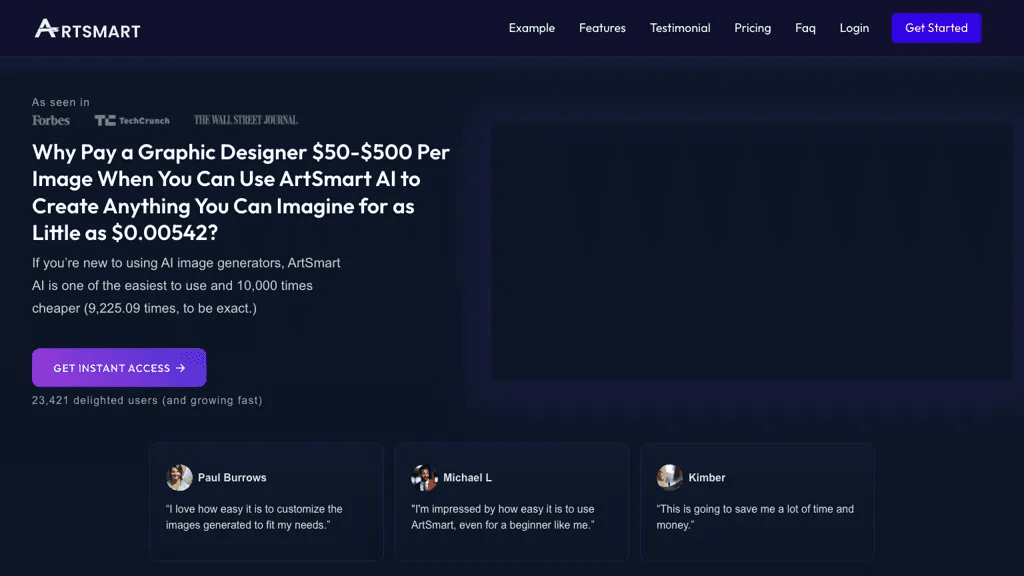Select the name "Michael L"
Image resolution: width=1024 pixels, height=576 pixels.
click(468, 477)
